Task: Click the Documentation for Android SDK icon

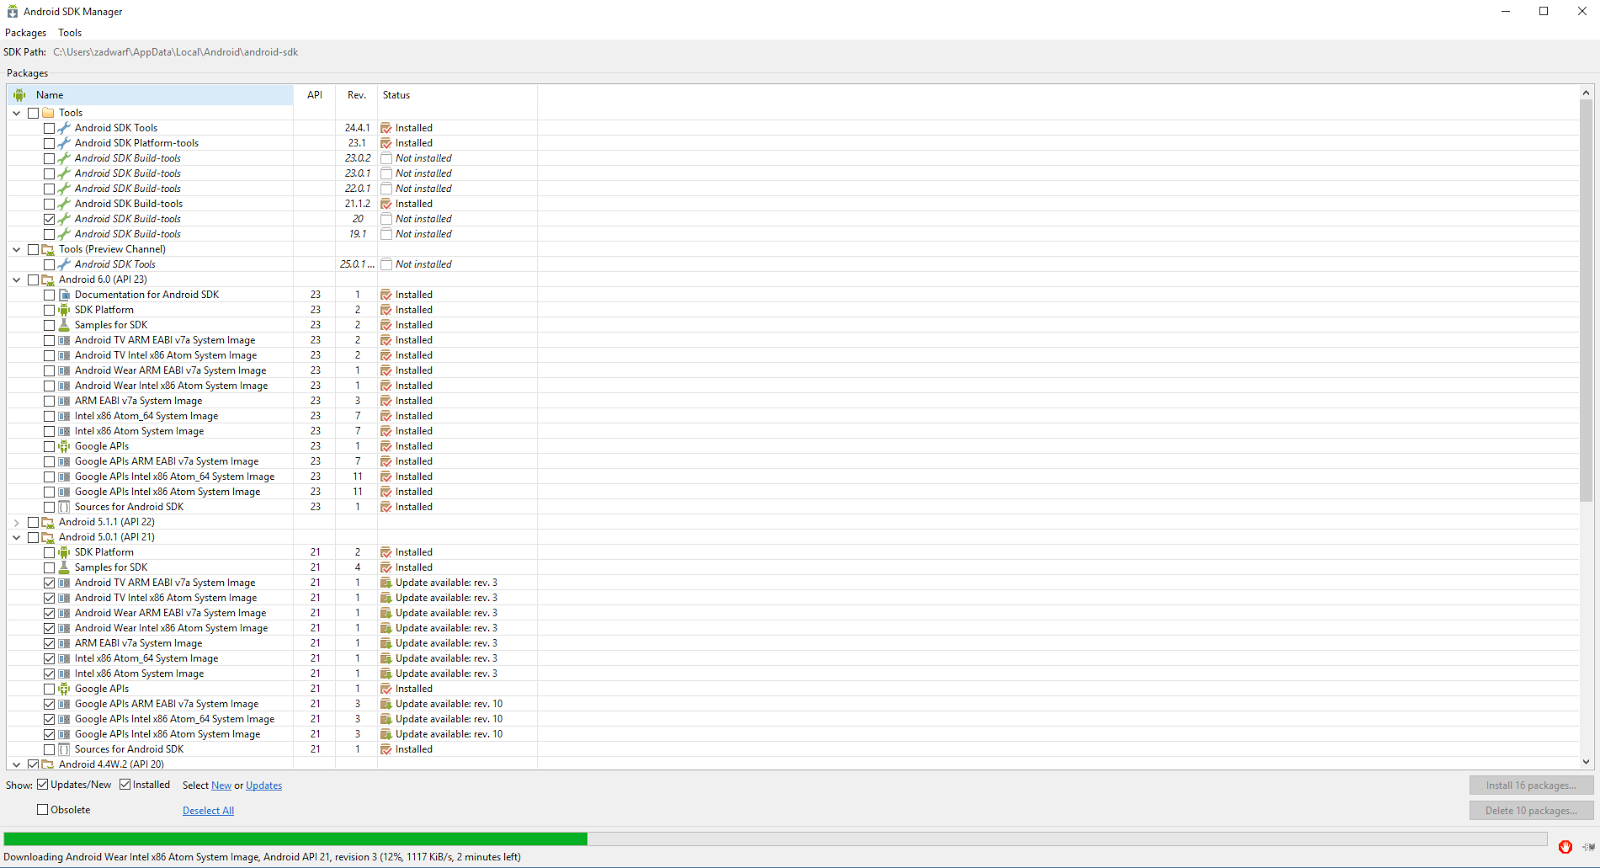Action: (64, 295)
